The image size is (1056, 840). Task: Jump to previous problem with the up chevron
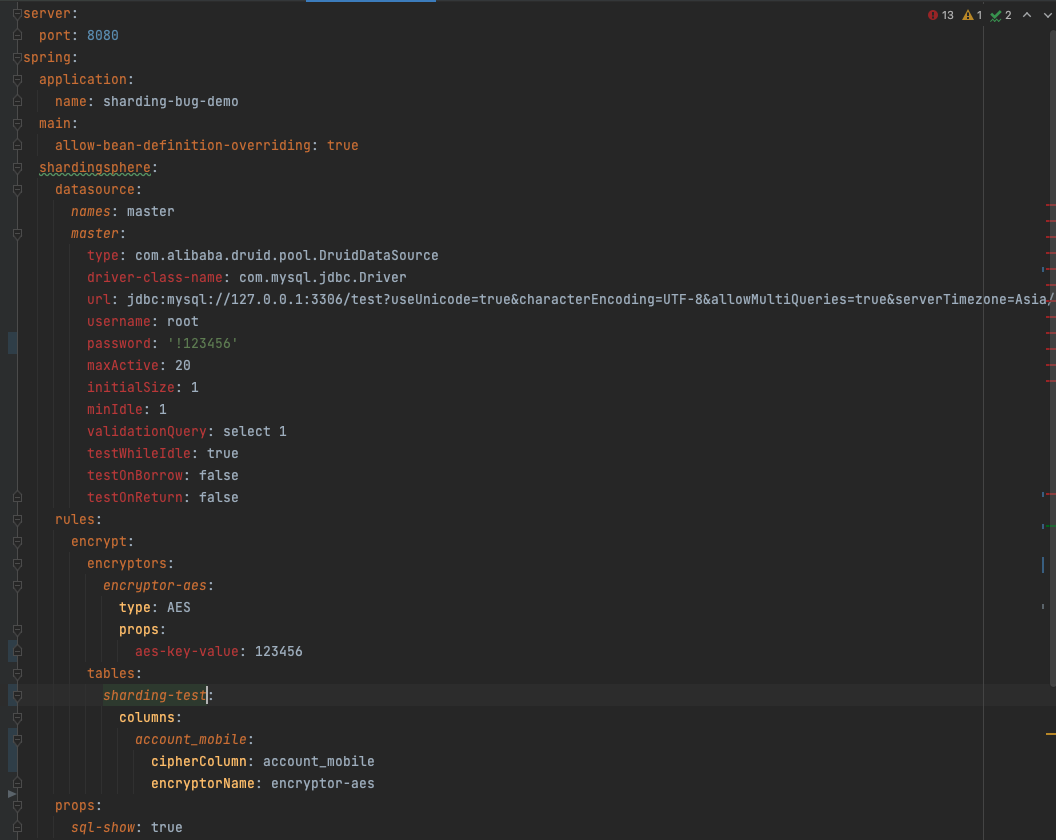point(1025,15)
